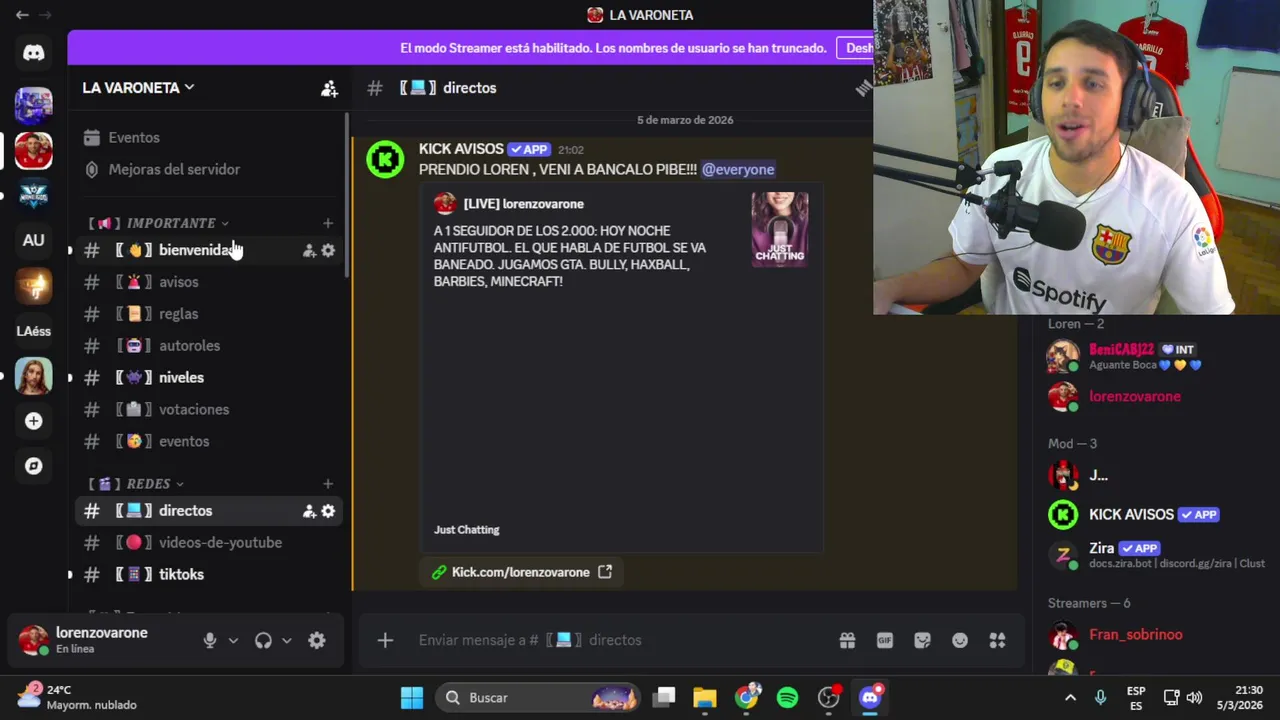Open Discover servers compass icon
Viewport: 1280px width, 720px height.
34,466
